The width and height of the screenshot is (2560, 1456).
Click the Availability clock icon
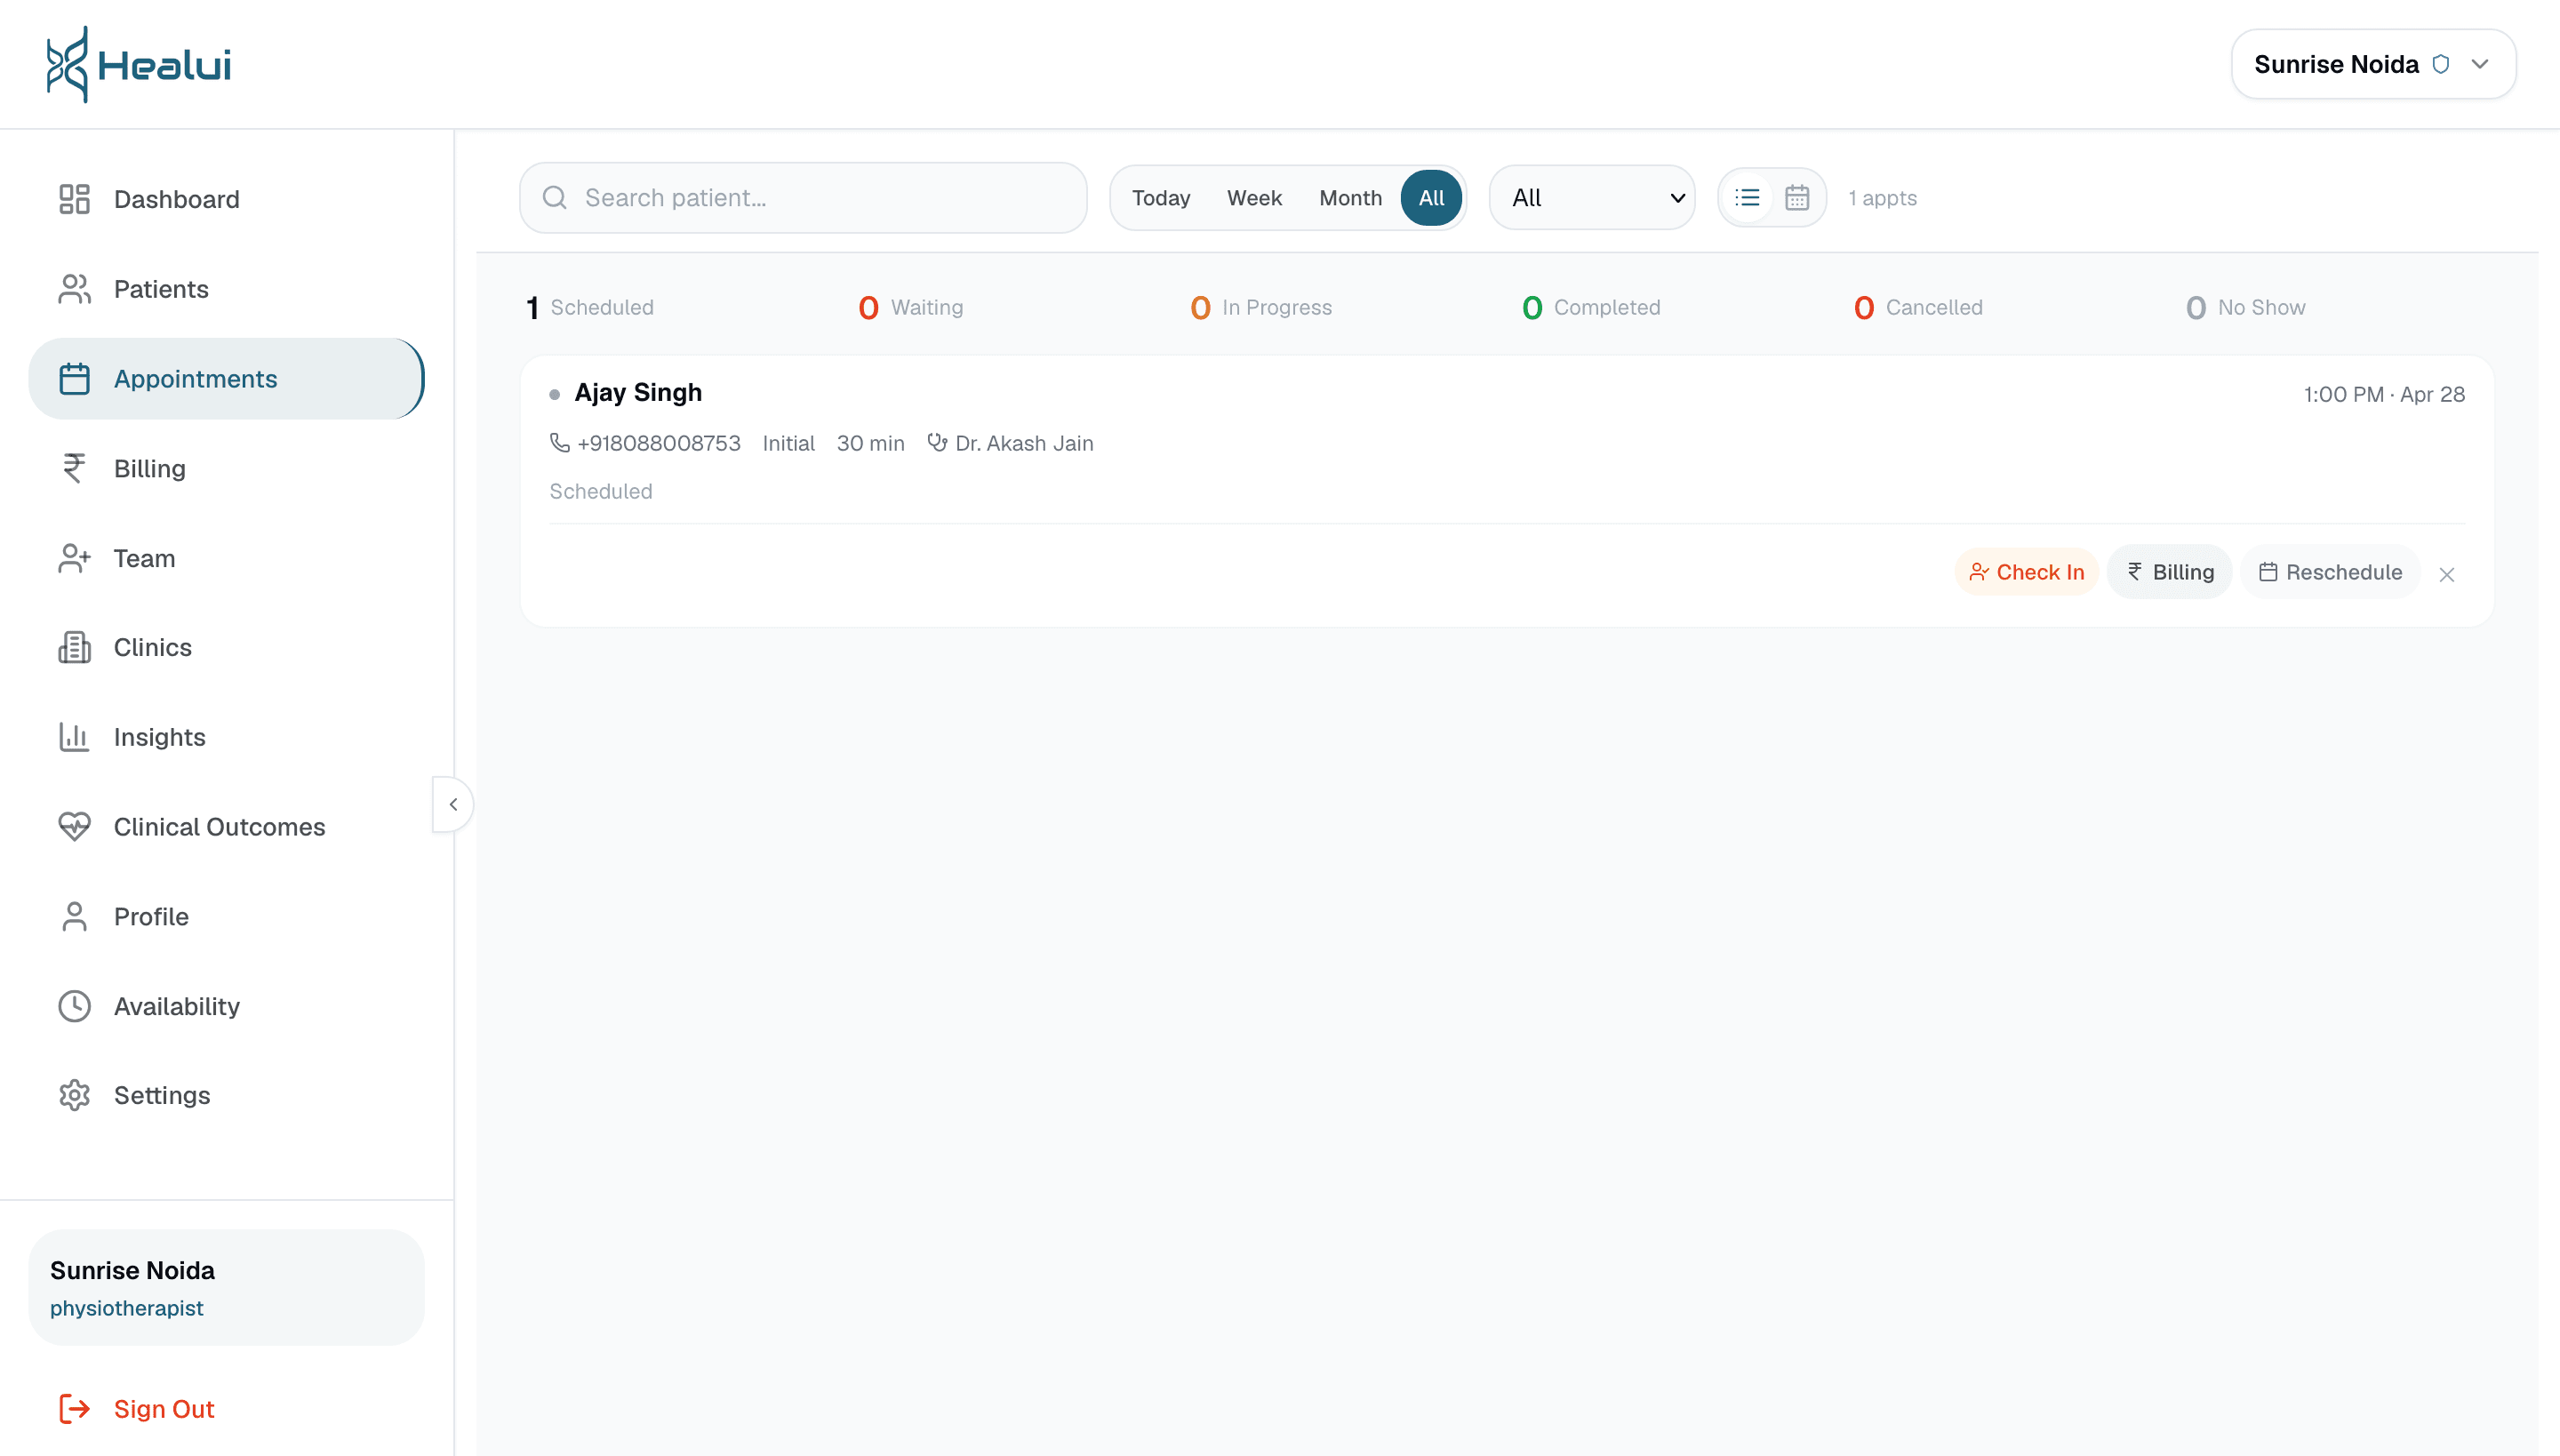74,1006
